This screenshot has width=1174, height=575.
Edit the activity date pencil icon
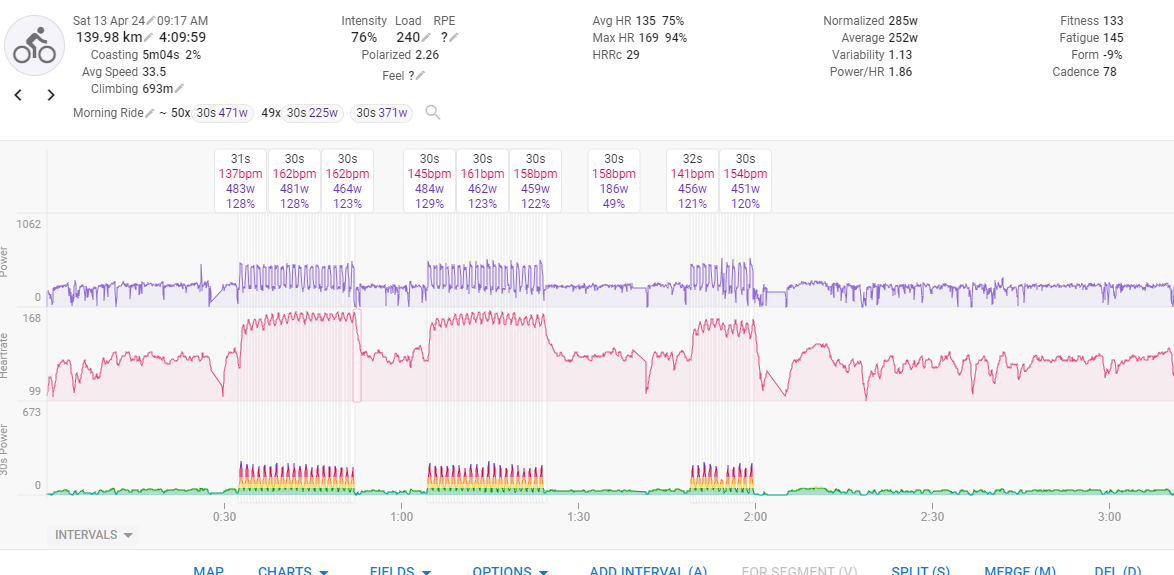[x=151, y=21]
